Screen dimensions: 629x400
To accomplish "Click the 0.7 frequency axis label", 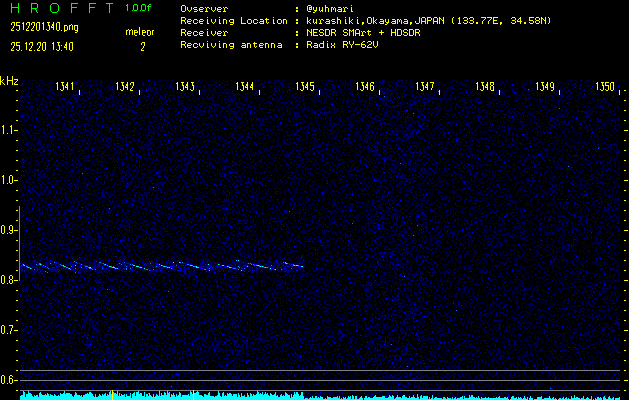I will tap(9, 330).
